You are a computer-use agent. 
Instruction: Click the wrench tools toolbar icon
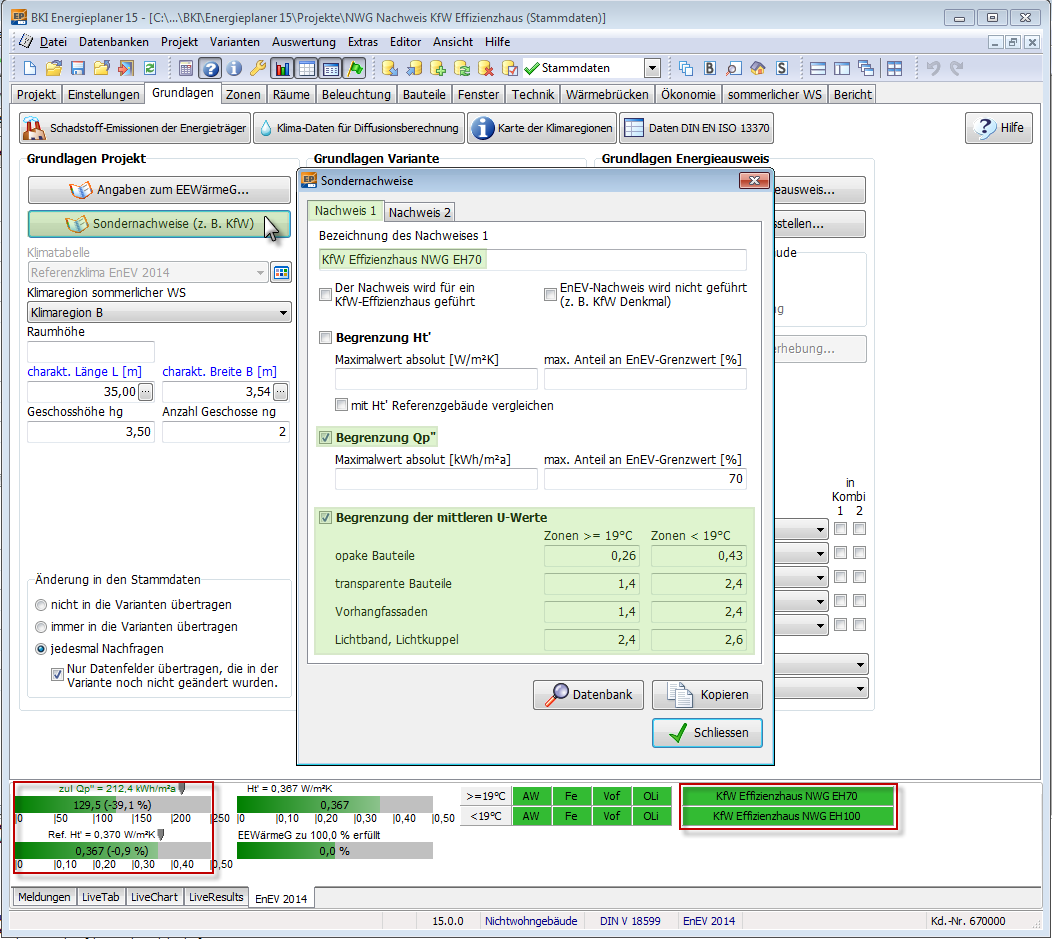click(x=258, y=68)
